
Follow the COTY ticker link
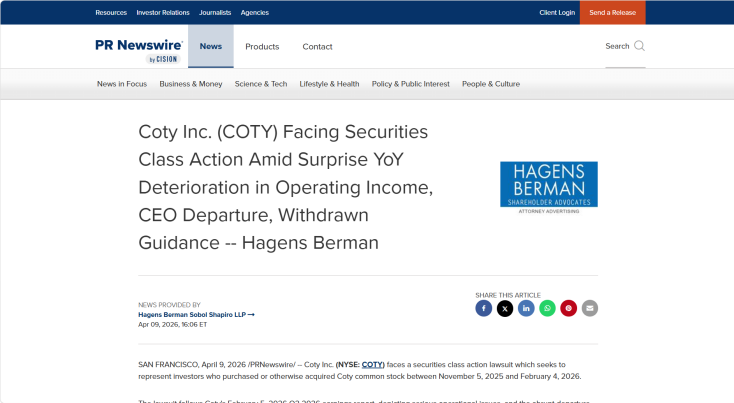pyautogui.click(x=373, y=365)
